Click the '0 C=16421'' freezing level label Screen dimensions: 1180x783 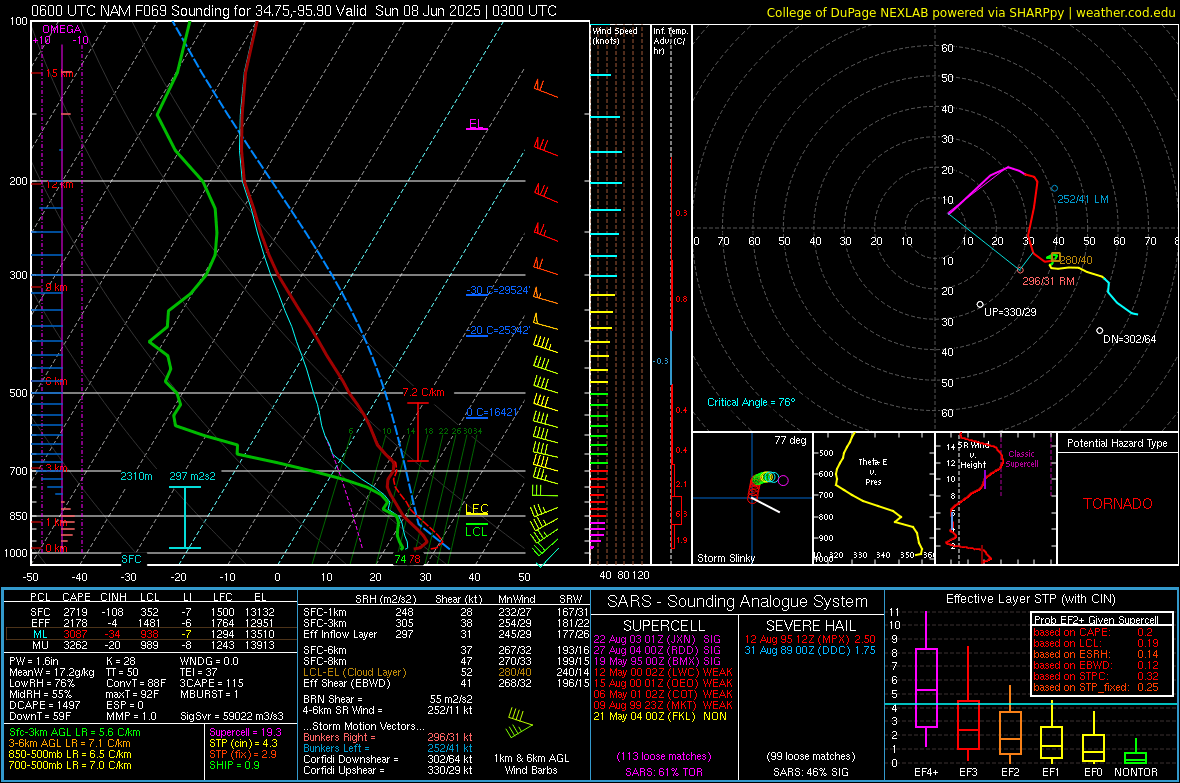tap(493, 412)
